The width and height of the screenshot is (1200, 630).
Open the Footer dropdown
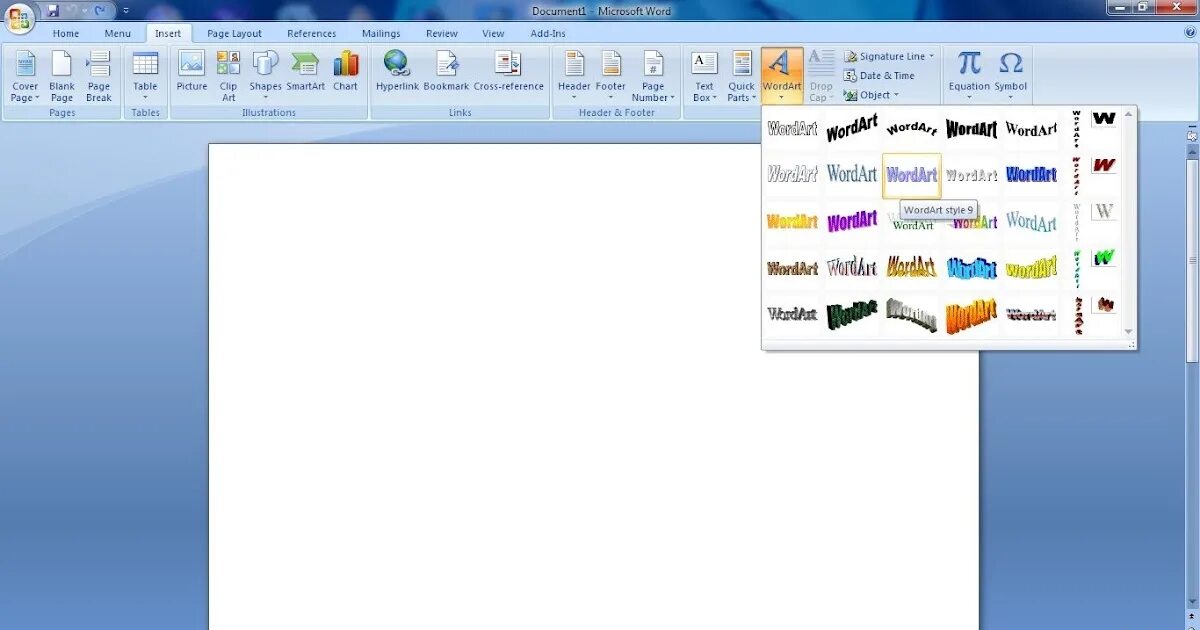click(x=611, y=76)
